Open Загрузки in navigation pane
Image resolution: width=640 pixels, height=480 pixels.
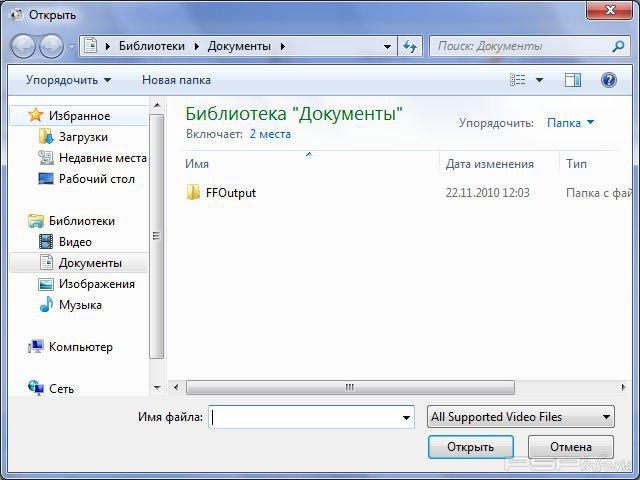pos(83,137)
